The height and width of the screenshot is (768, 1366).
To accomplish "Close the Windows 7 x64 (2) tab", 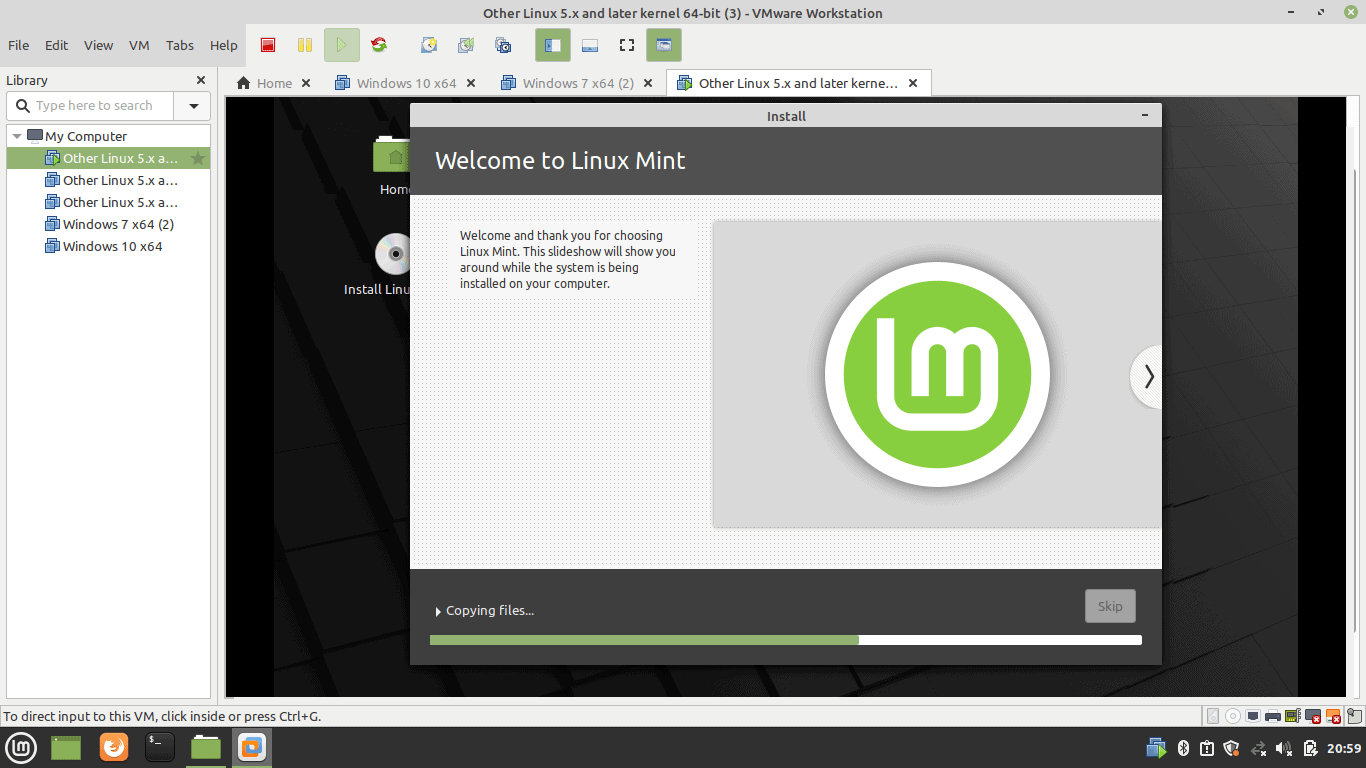I will [648, 83].
